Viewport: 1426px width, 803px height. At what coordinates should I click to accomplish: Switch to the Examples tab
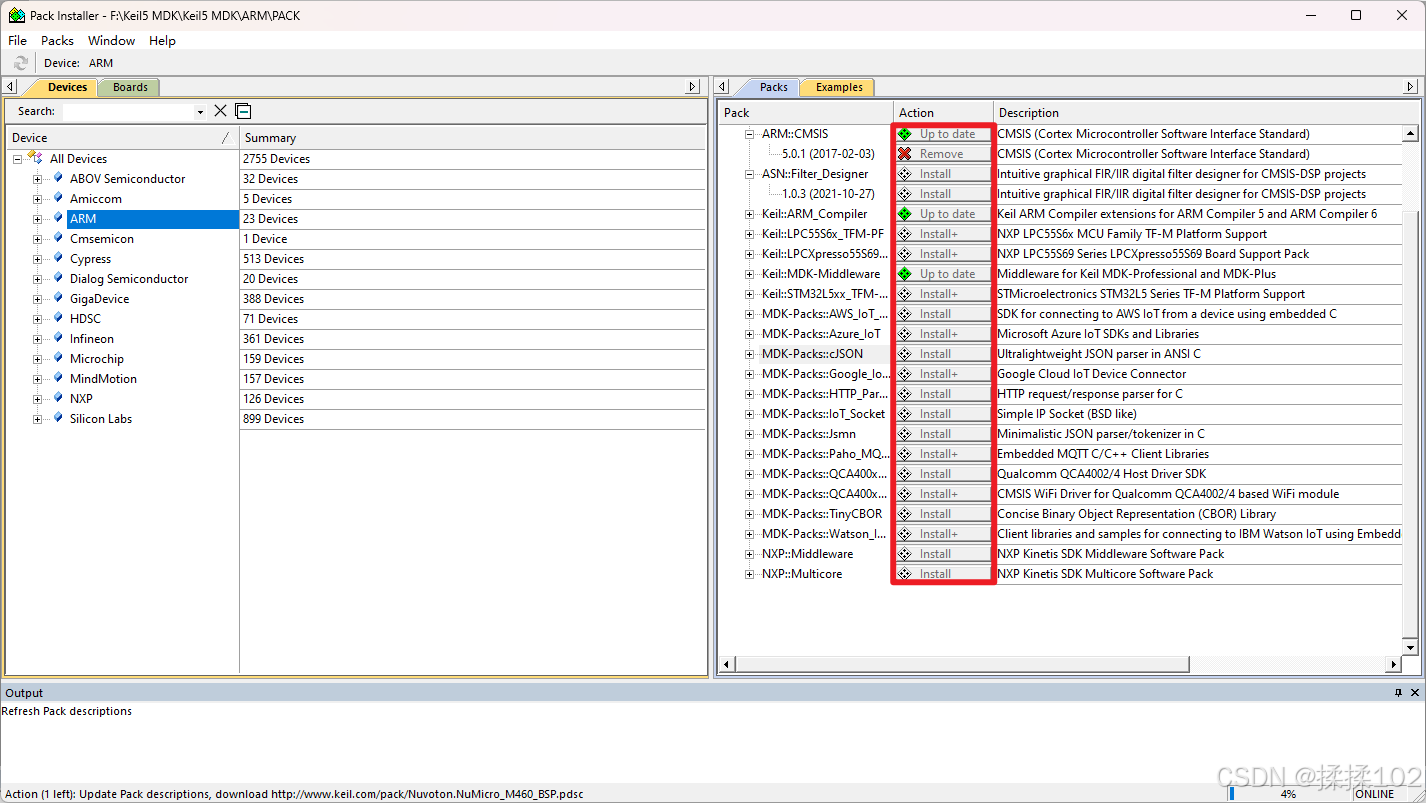click(x=839, y=87)
